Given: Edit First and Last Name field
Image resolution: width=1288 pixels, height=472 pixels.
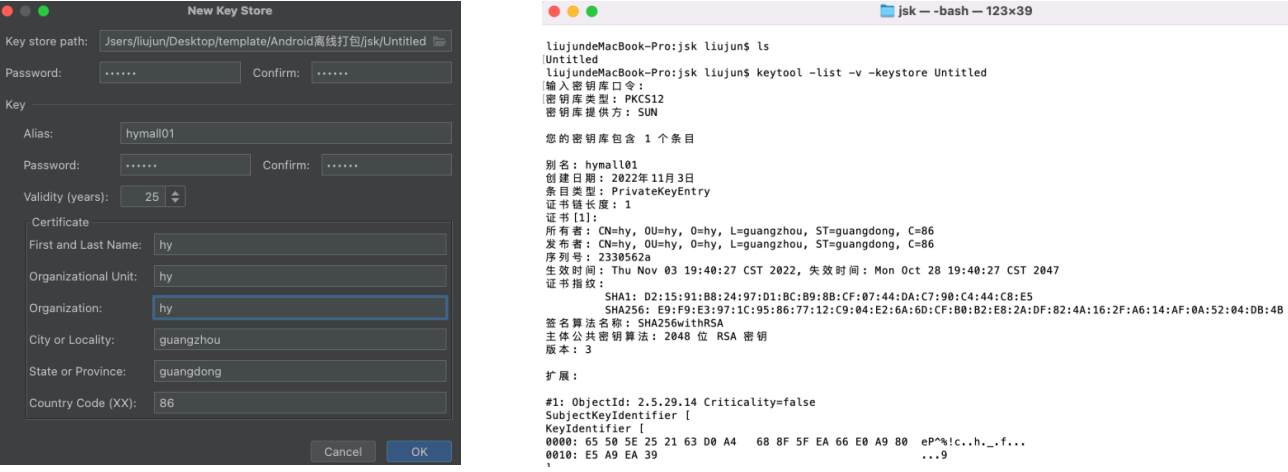Looking at the screenshot, I should point(300,245).
